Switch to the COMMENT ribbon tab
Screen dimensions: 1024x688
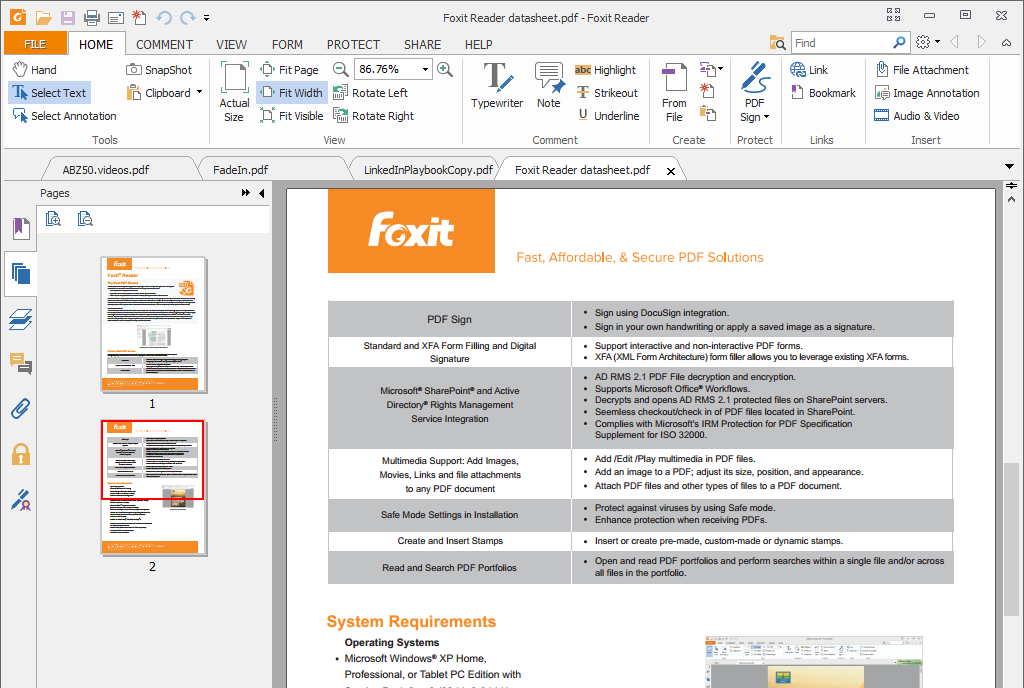tap(164, 44)
